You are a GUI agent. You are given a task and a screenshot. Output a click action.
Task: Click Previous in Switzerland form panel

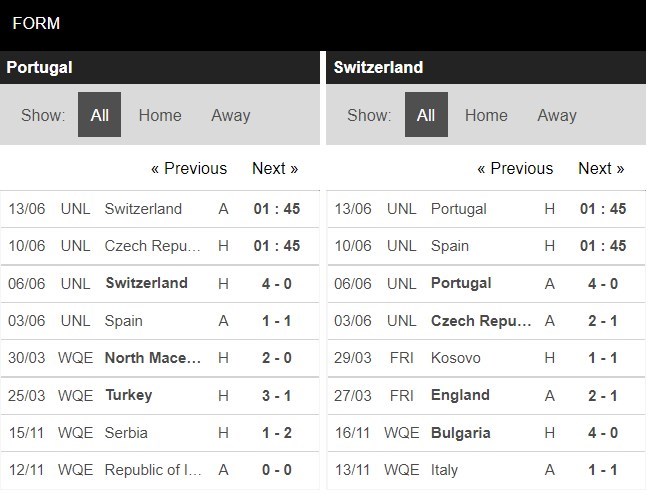click(515, 168)
